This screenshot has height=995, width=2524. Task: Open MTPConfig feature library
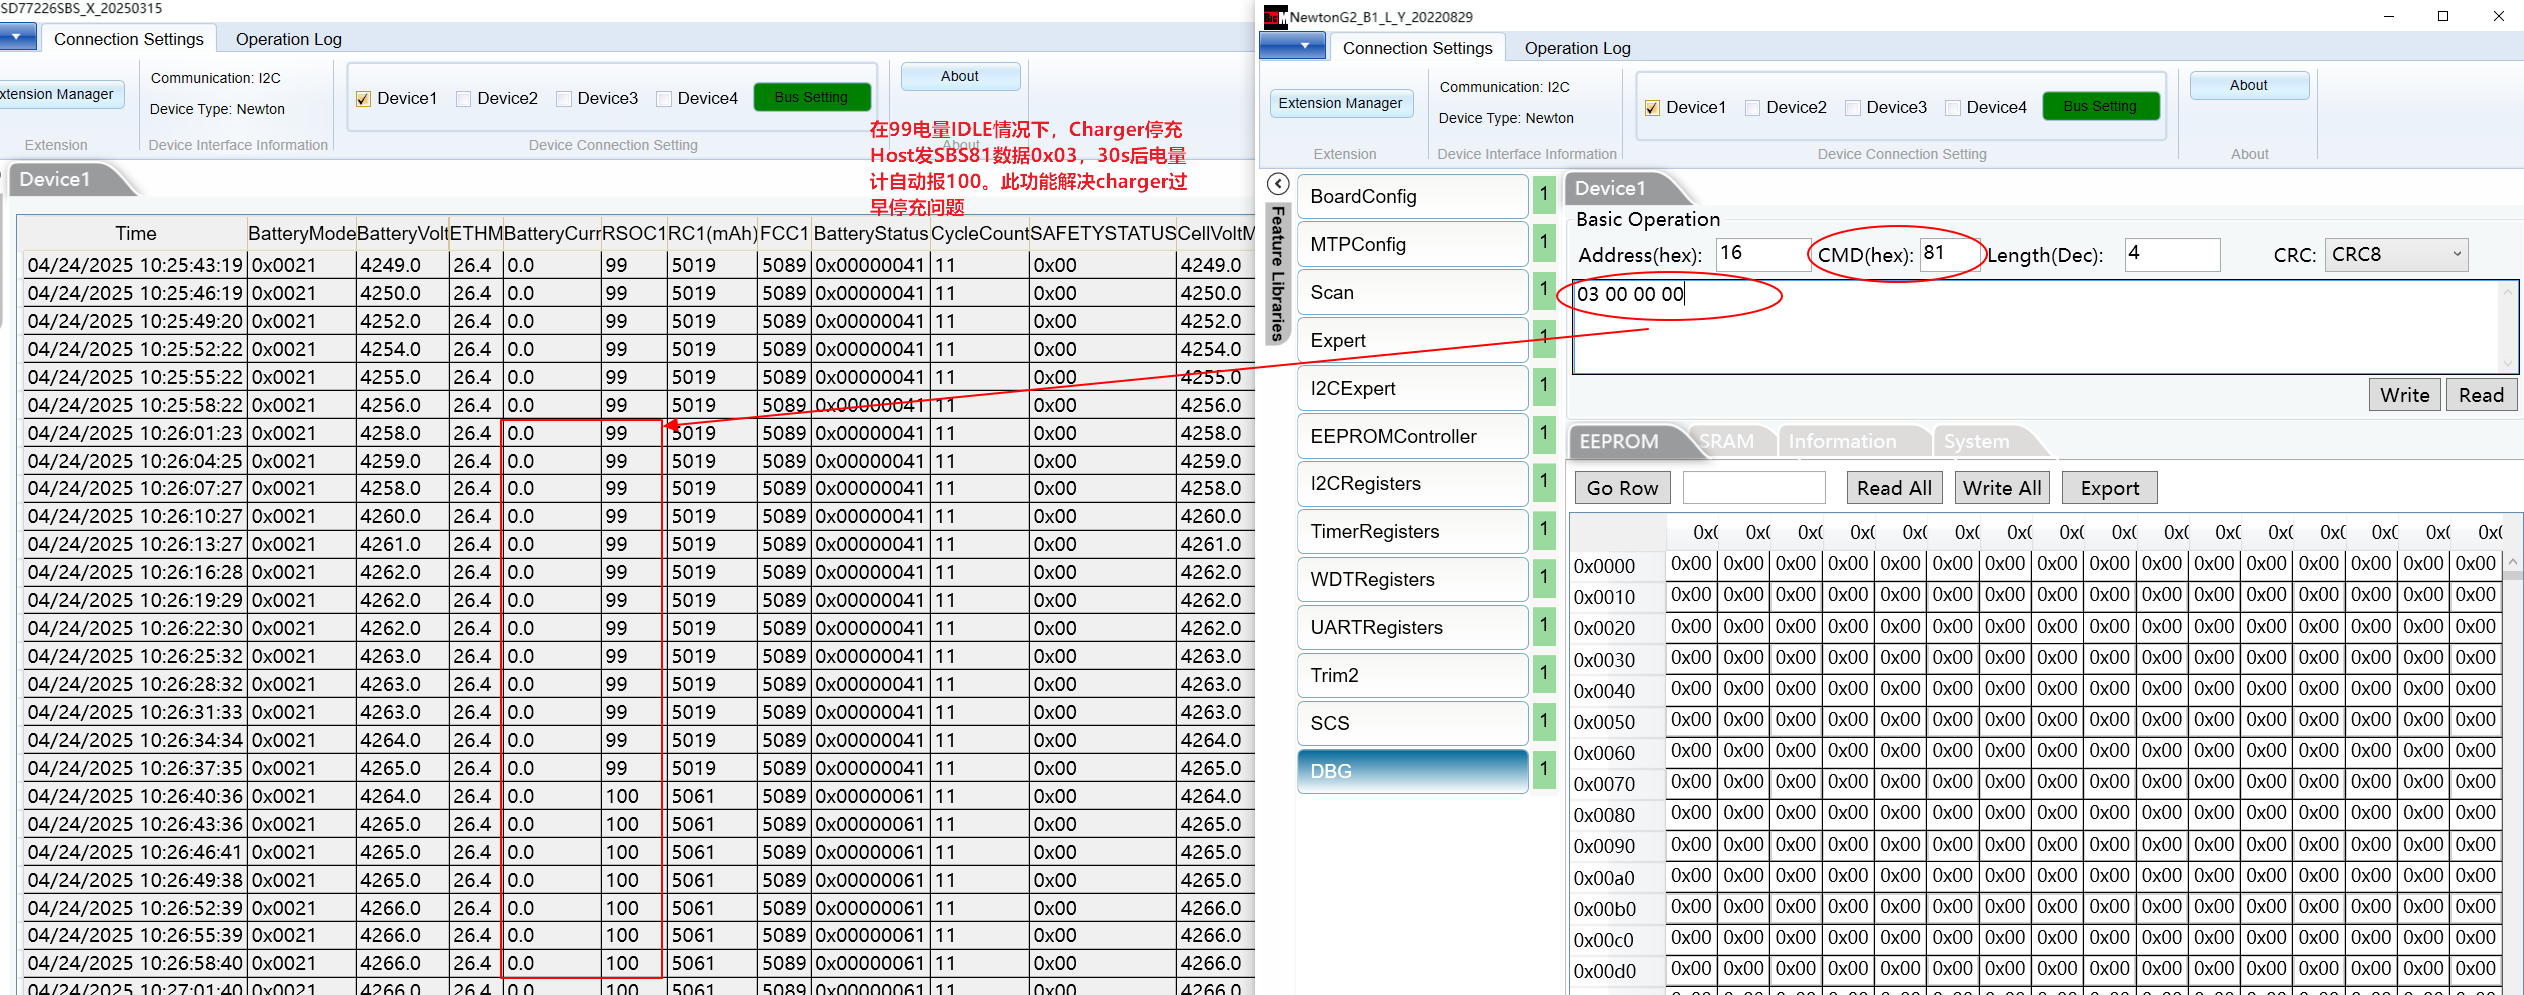coord(1413,245)
